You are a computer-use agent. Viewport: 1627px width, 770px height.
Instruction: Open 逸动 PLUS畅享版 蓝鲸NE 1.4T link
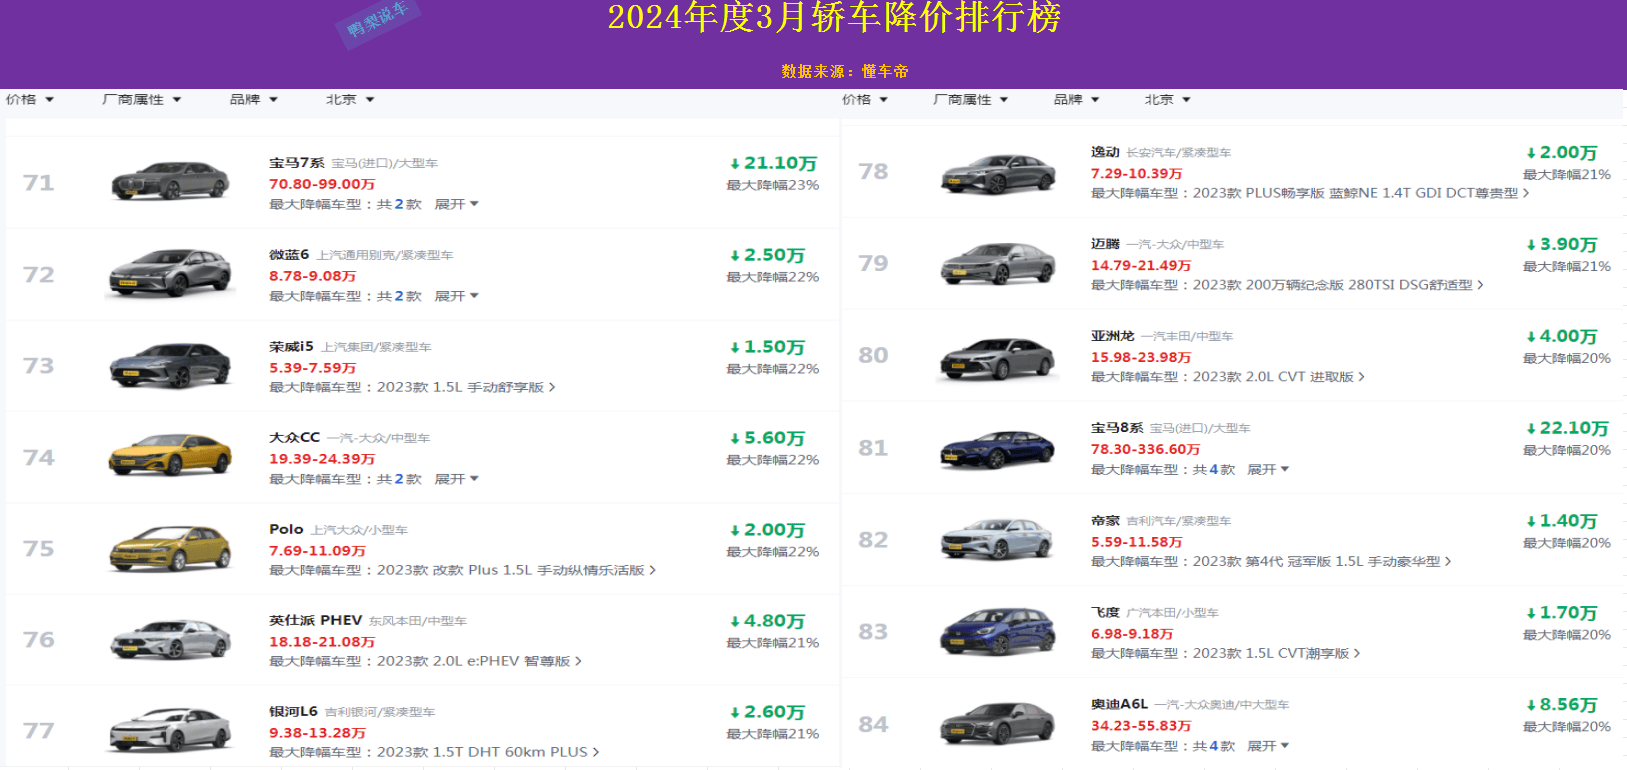click(x=1361, y=193)
